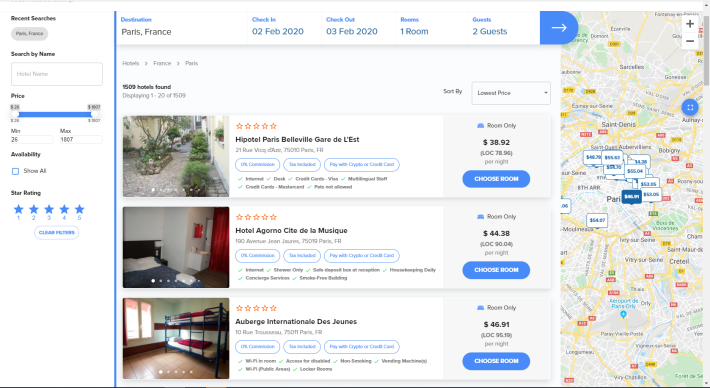This screenshot has height=388, width=710.
Task: Expand map to fullscreen
Action: coord(690,107)
